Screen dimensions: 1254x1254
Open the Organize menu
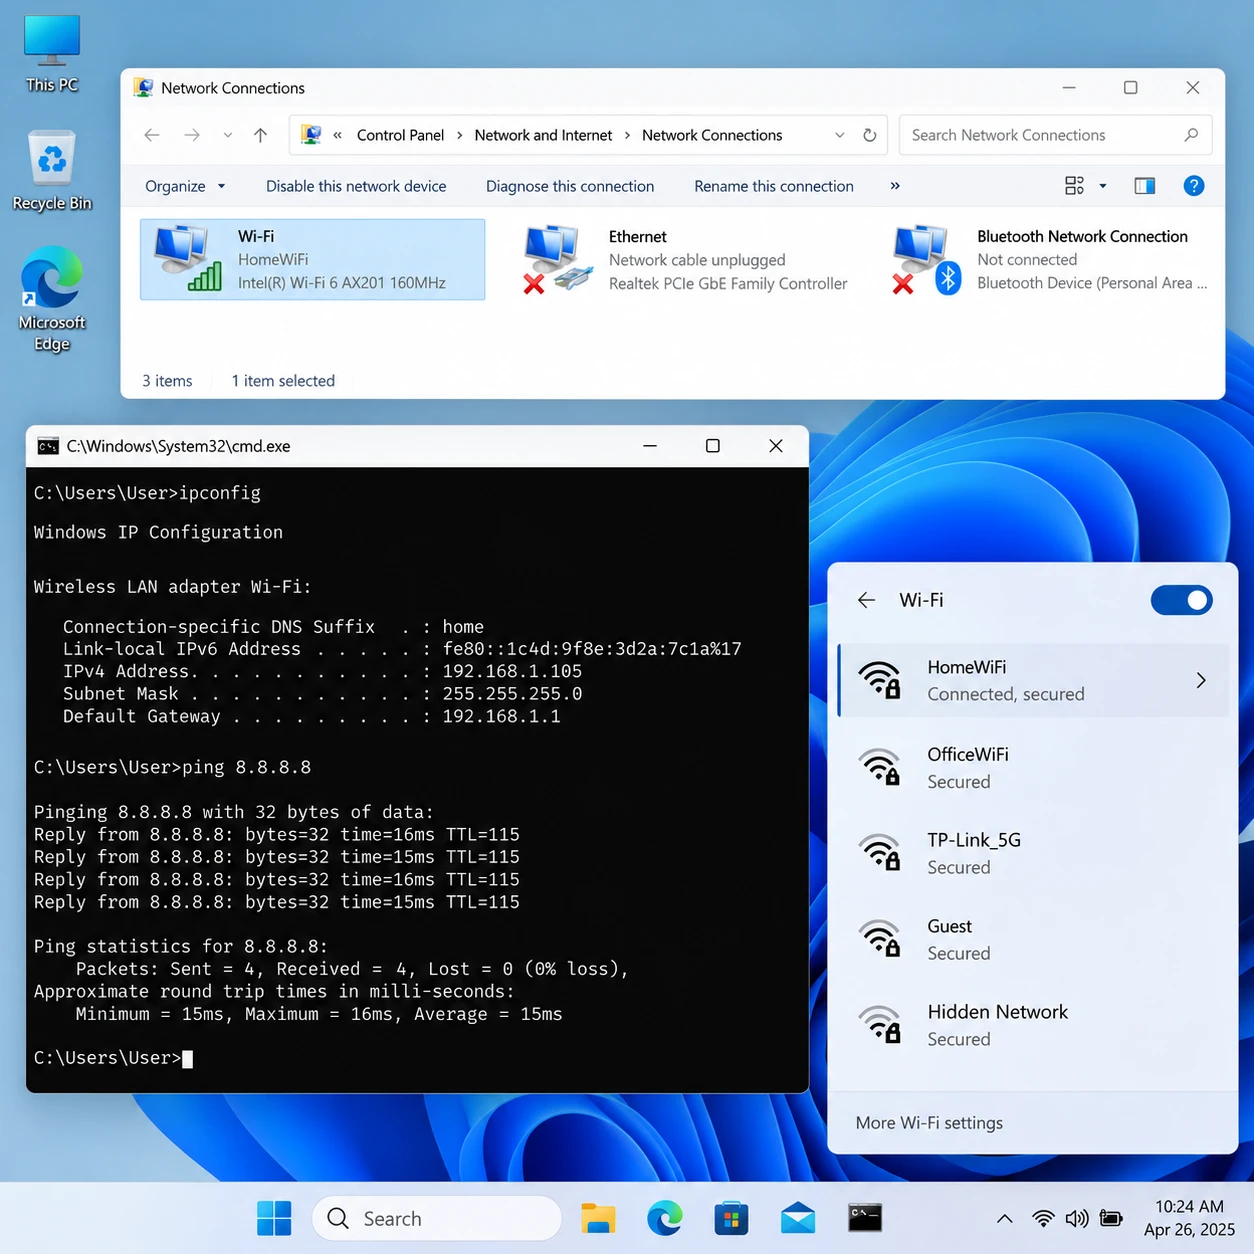[185, 186]
